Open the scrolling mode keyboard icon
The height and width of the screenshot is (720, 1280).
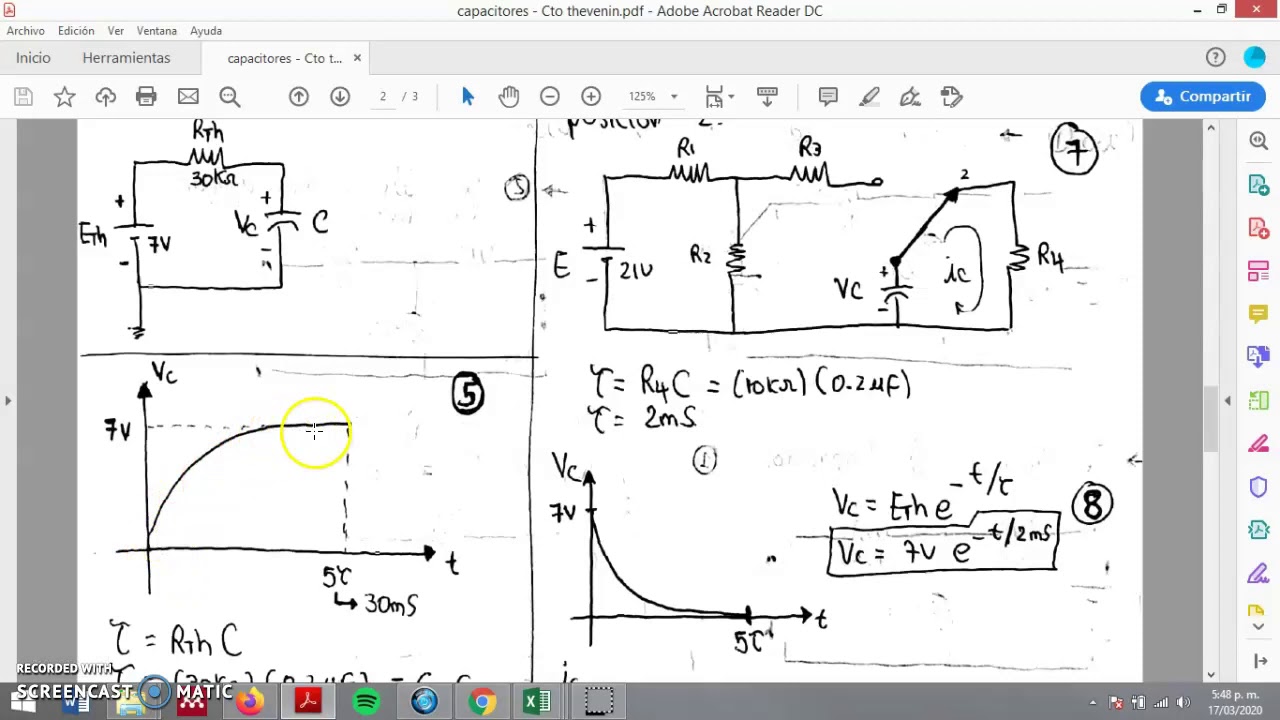coord(767,96)
